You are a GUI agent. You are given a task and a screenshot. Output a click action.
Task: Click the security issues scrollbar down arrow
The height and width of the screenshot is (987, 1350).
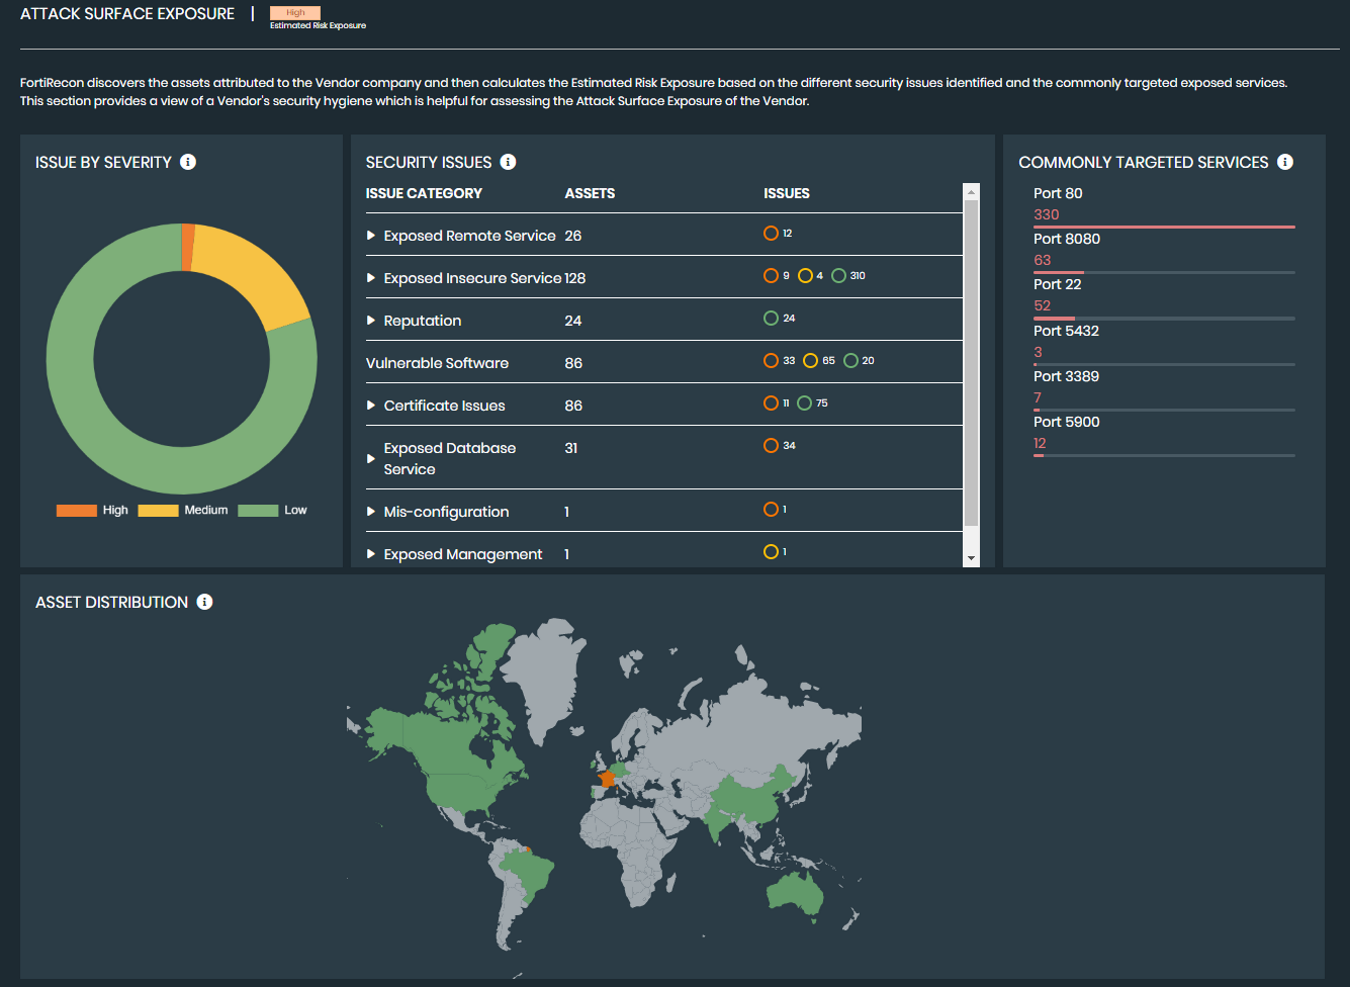pos(971,558)
